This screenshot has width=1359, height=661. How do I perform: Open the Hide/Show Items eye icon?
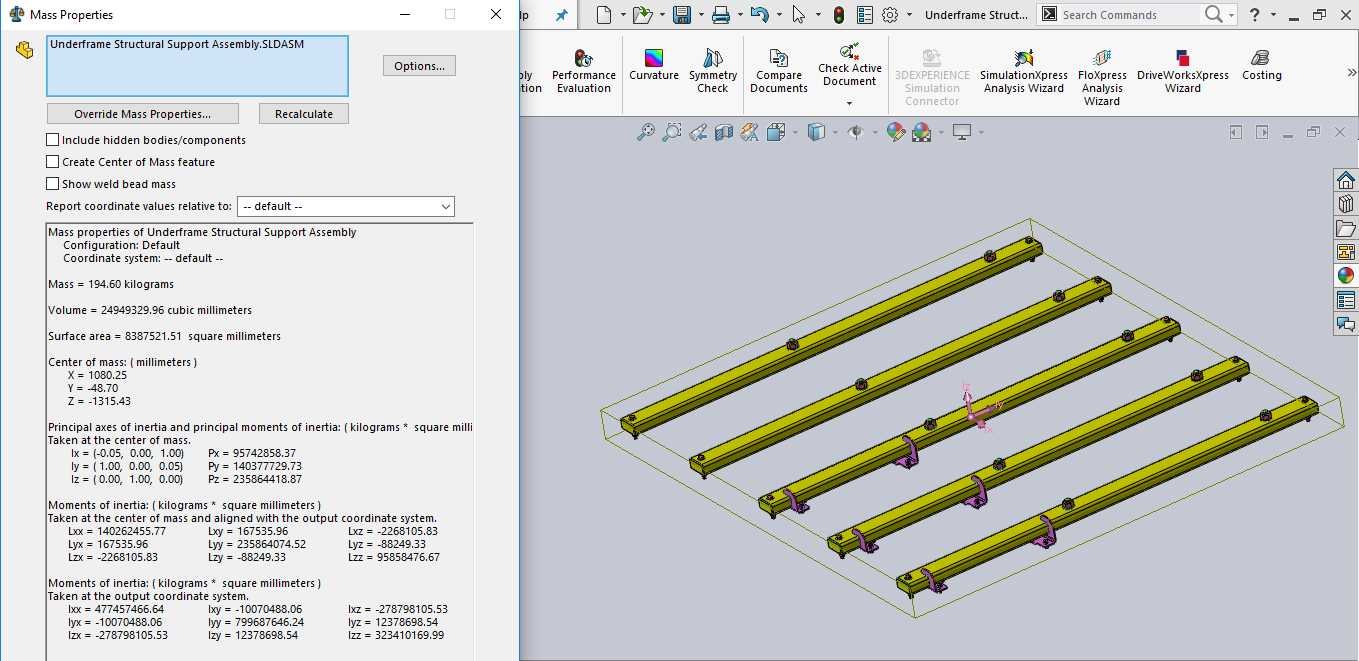(x=855, y=132)
